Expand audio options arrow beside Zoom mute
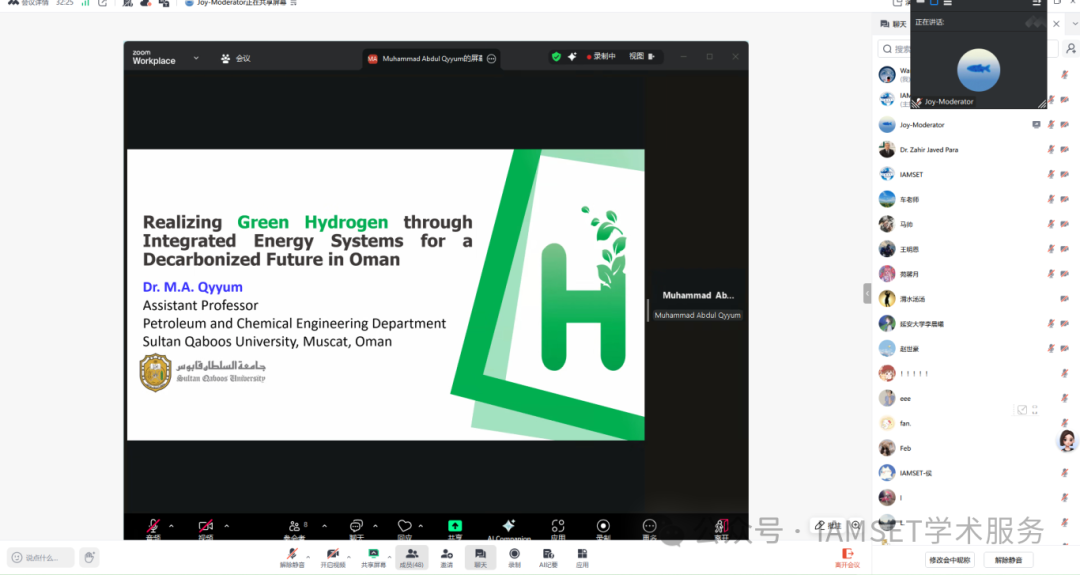This screenshot has height=575, width=1080. click(171, 526)
